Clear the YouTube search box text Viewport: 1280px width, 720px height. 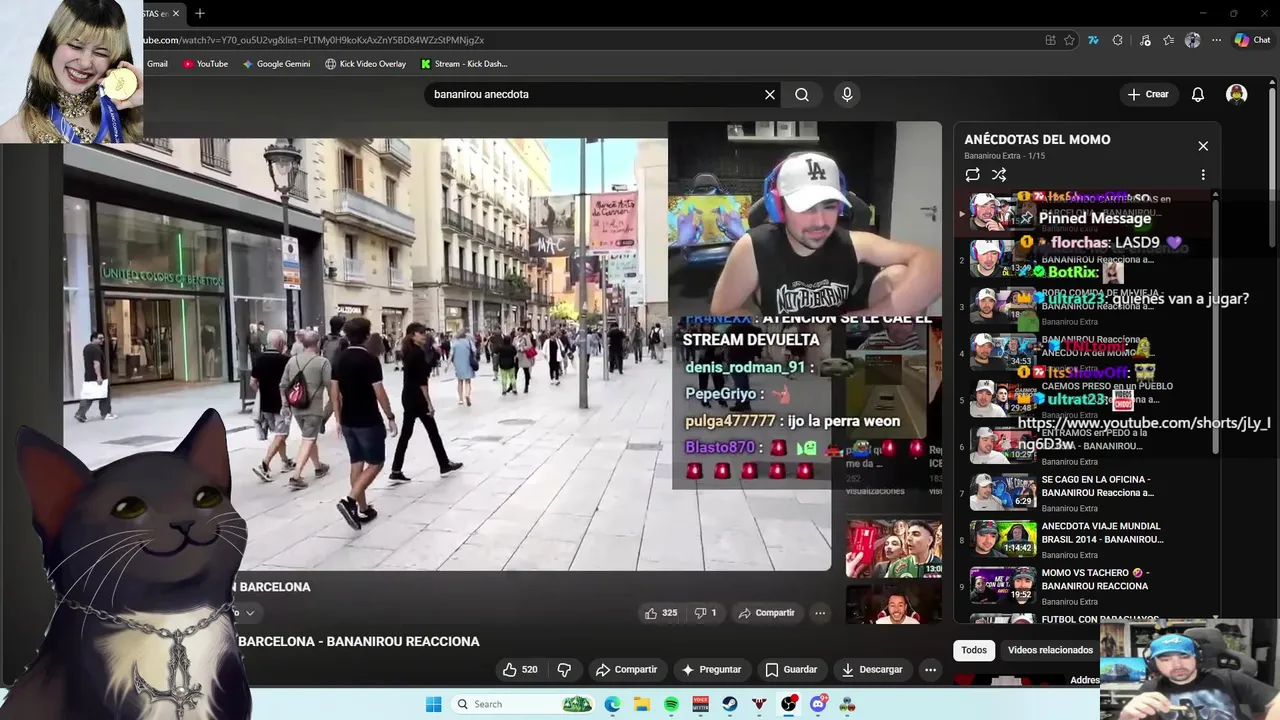tap(770, 94)
